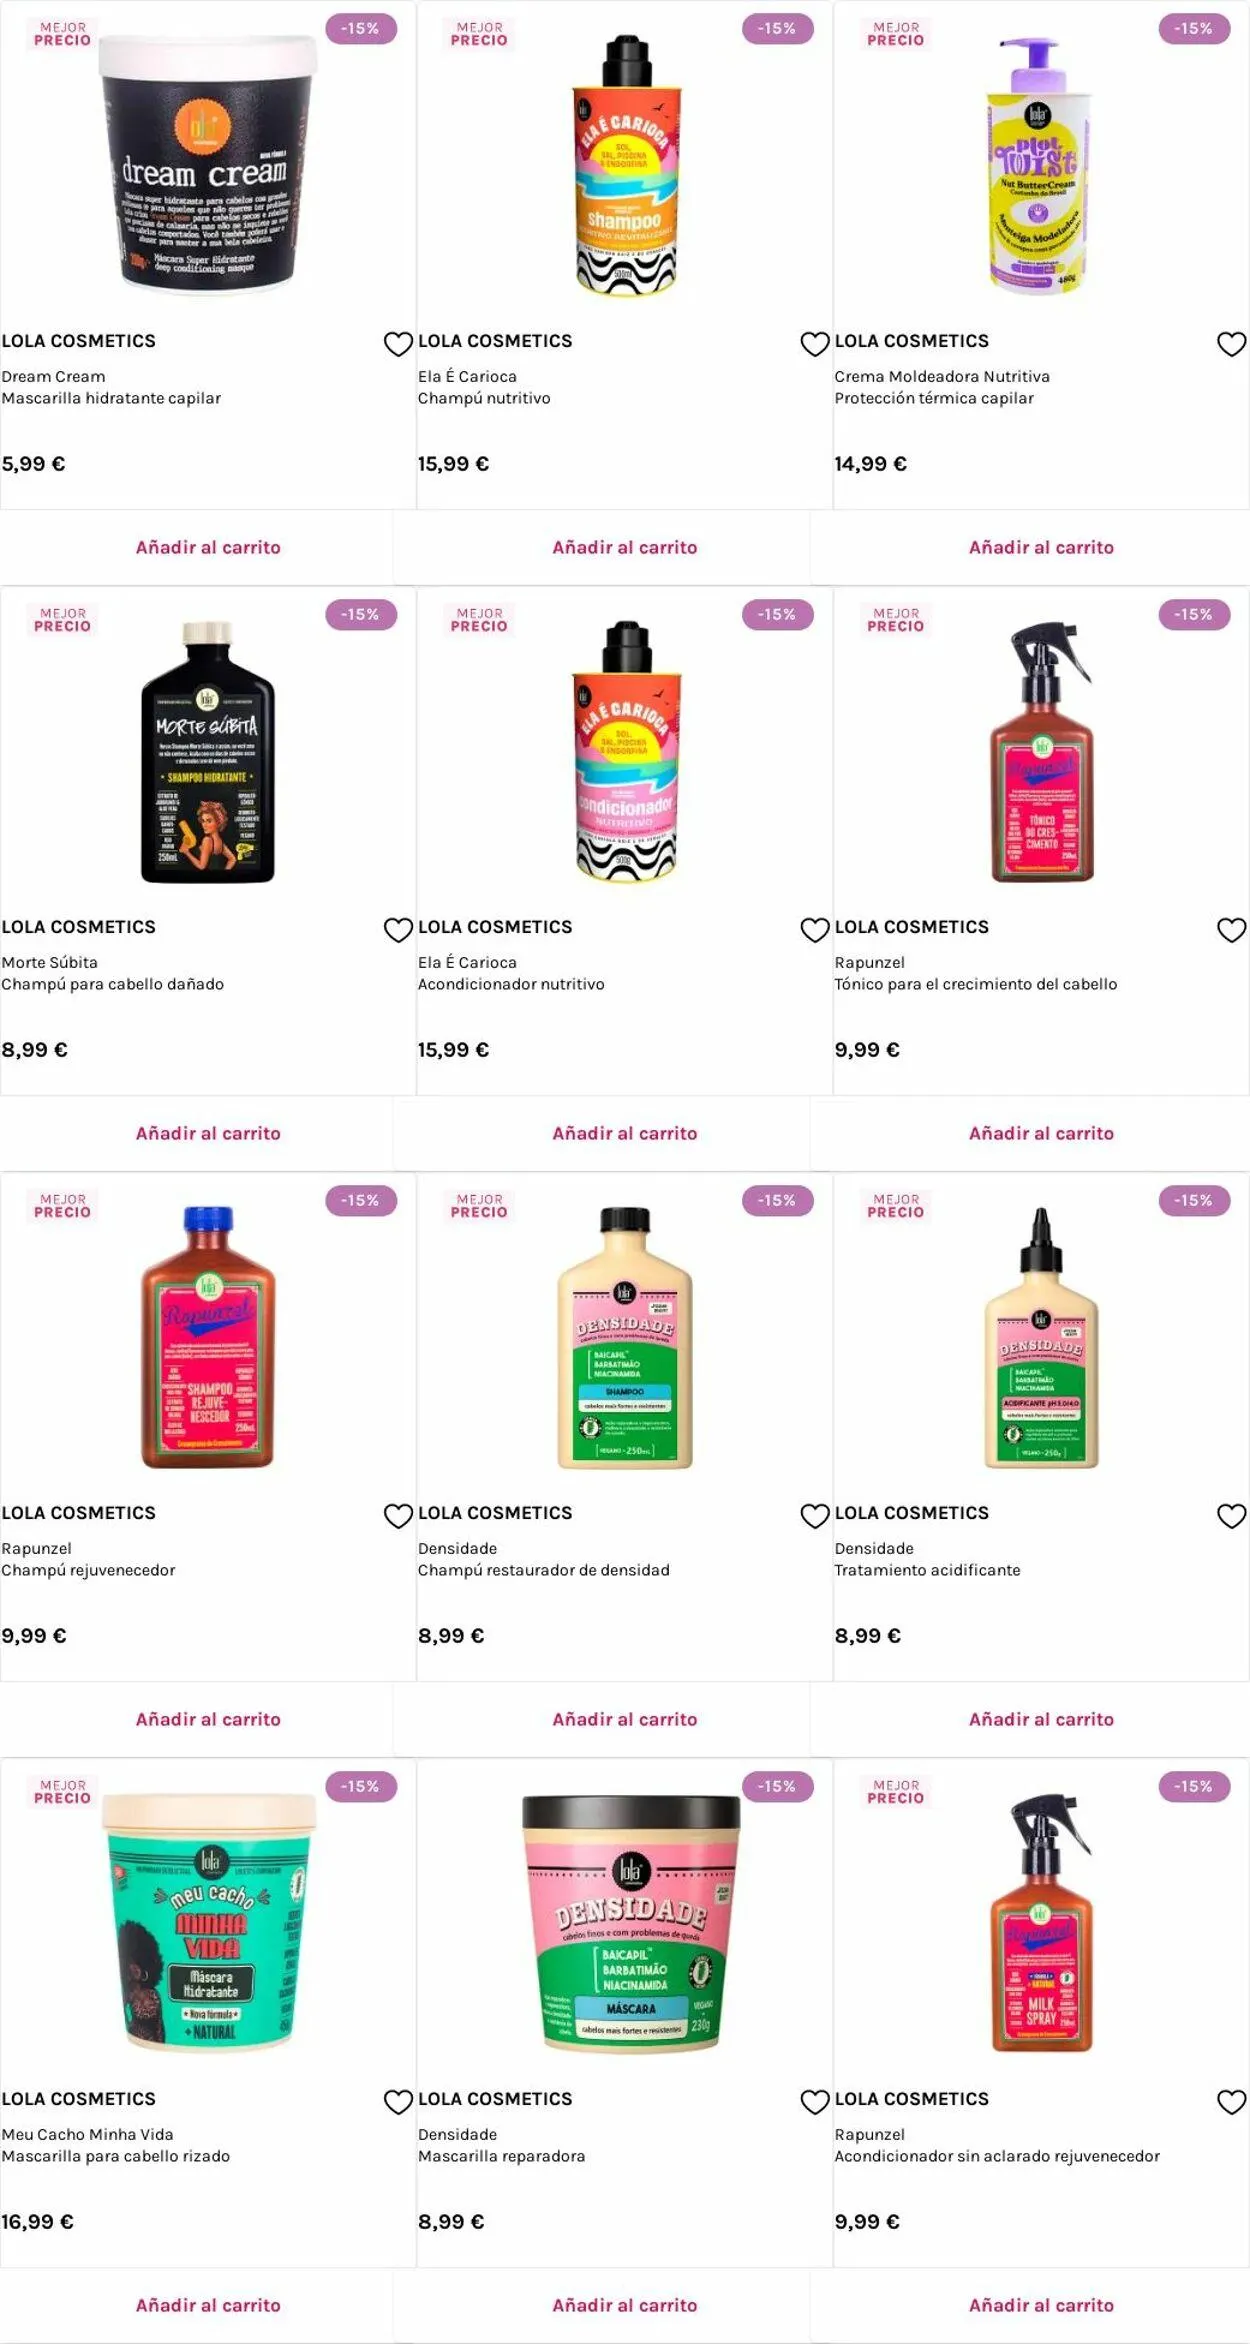Add Dream Cream to cart with Añadir al carrito
This screenshot has height=2344, width=1250.
[208, 547]
